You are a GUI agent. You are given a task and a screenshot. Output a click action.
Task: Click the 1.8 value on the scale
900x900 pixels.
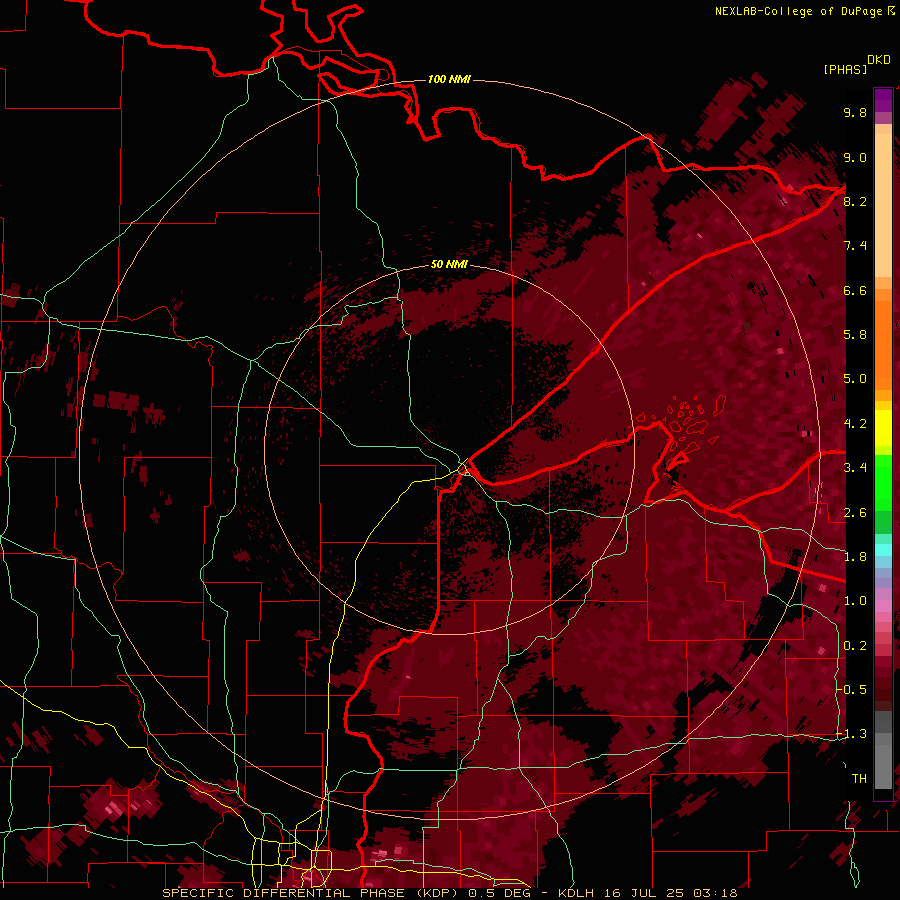pos(855,557)
